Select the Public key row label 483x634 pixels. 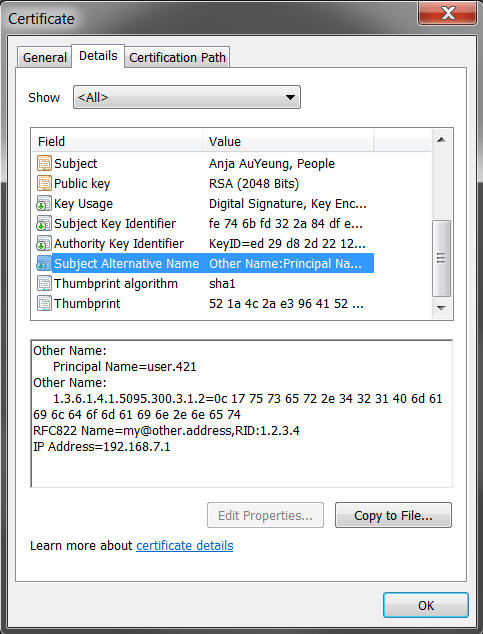pyautogui.click(x=82, y=184)
